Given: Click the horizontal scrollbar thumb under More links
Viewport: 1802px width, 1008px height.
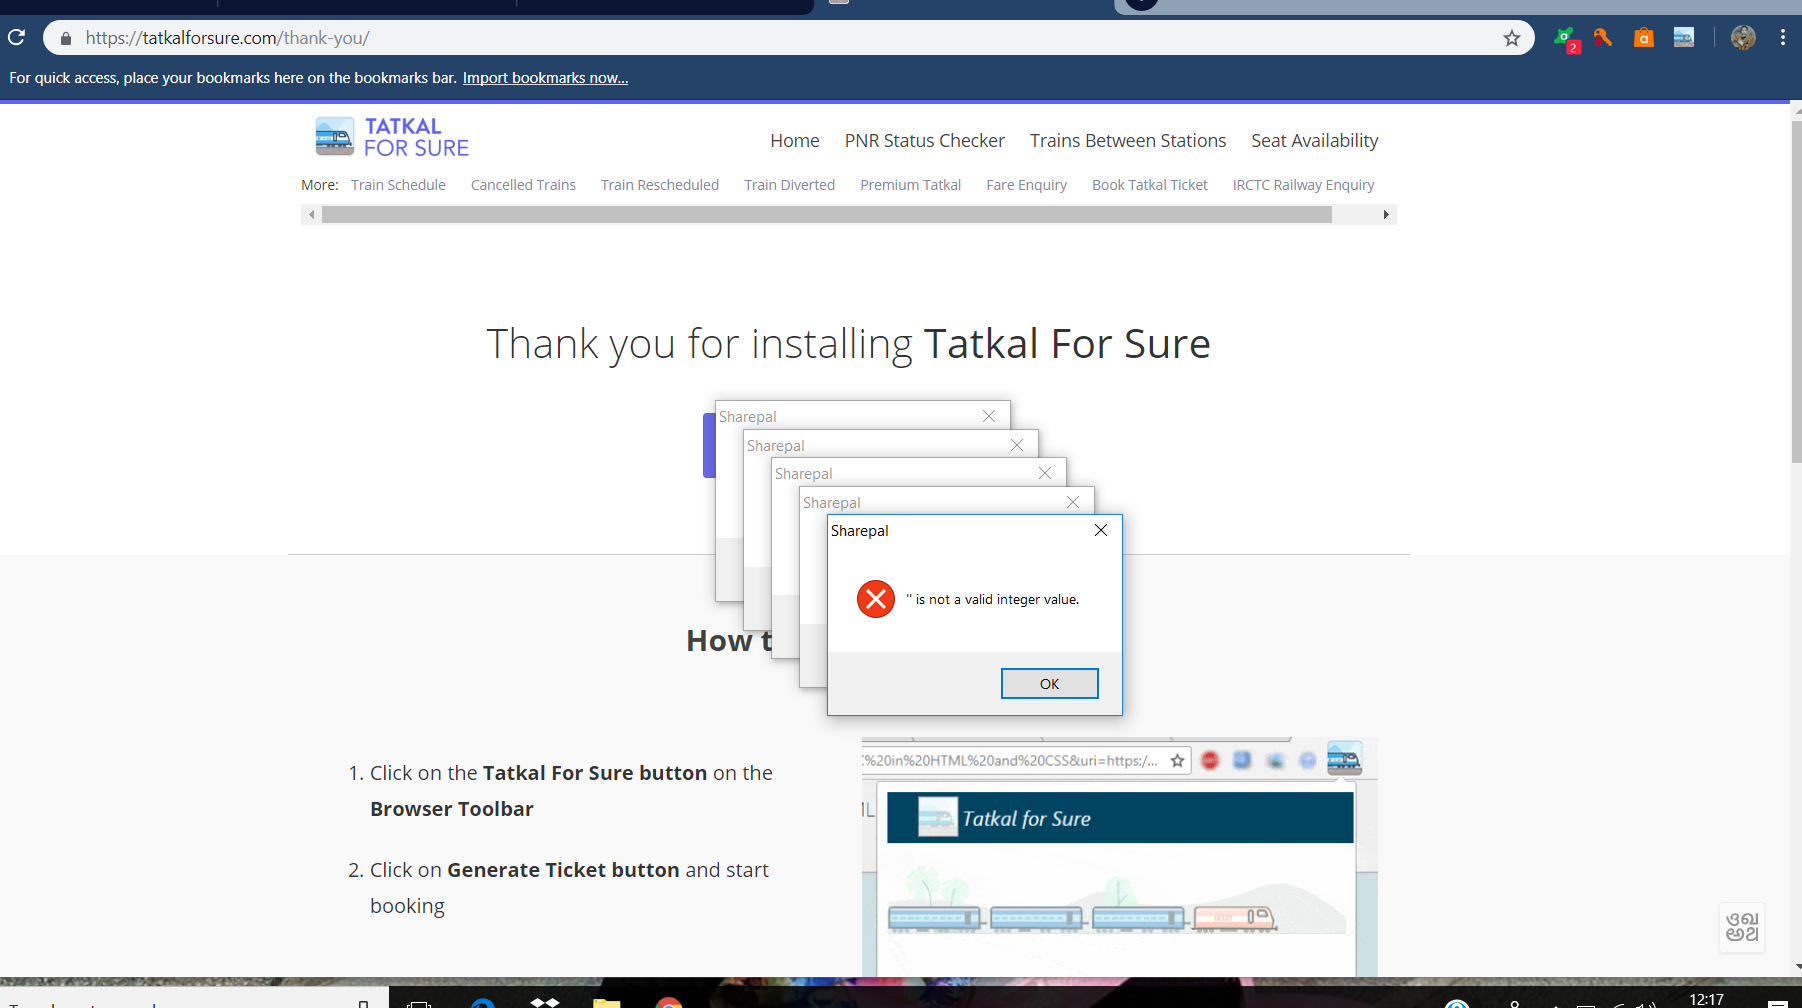Looking at the screenshot, I should click(827, 215).
